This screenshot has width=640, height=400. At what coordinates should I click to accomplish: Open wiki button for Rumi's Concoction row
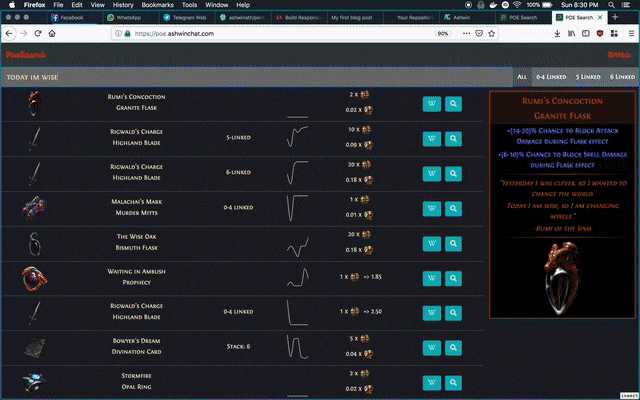(x=432, y=104)
